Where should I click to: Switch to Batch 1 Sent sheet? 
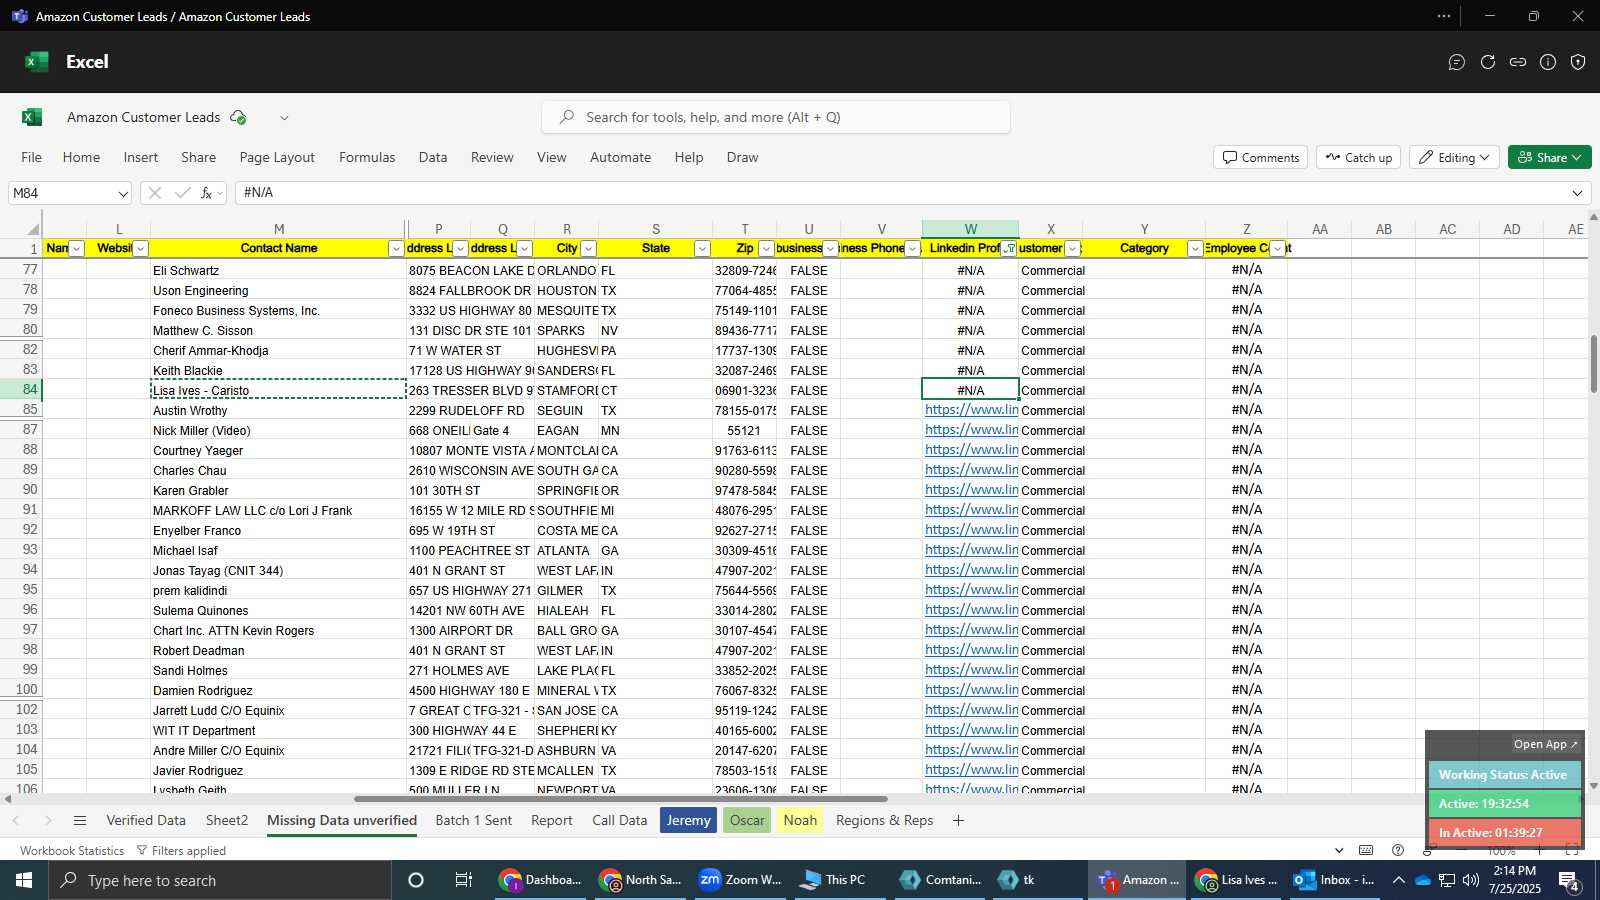(474, 821)
